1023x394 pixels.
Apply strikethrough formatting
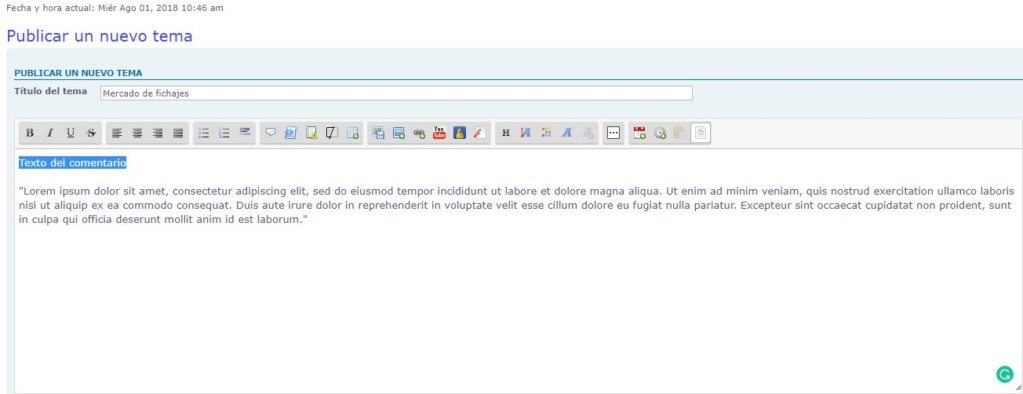tap(91, 133)
